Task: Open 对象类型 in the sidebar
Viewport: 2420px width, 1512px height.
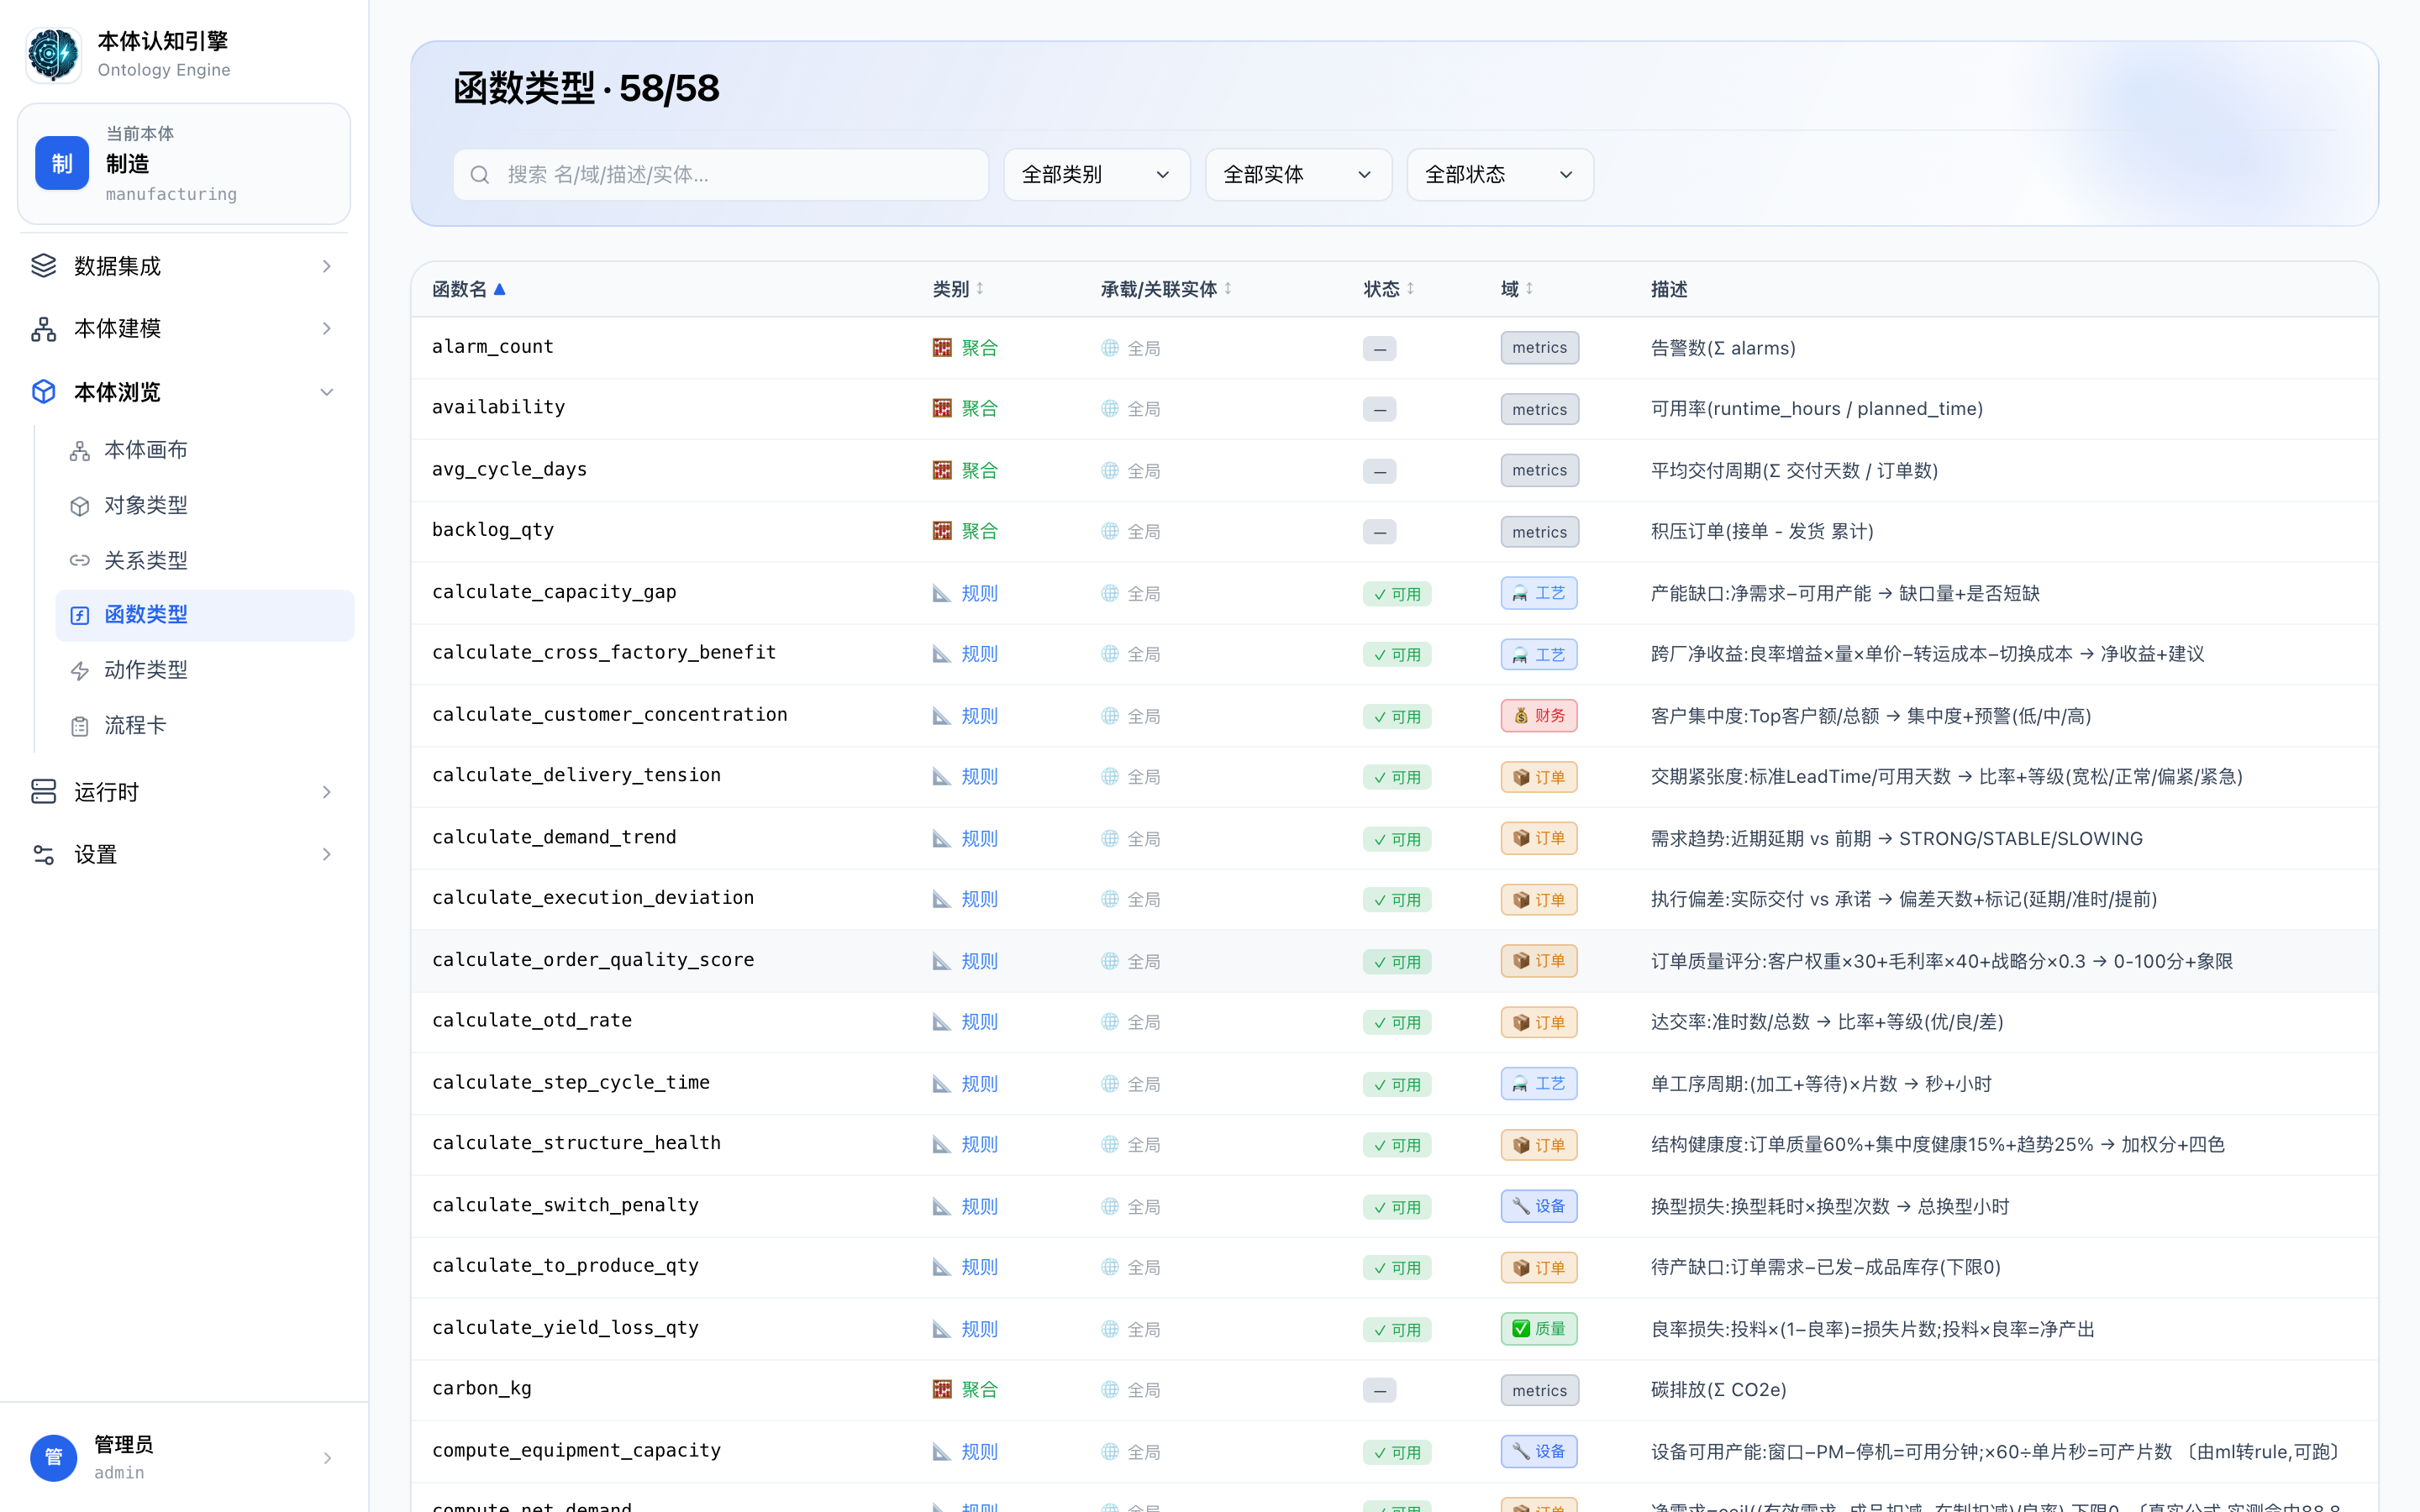Action: click(x=205, y=505)
